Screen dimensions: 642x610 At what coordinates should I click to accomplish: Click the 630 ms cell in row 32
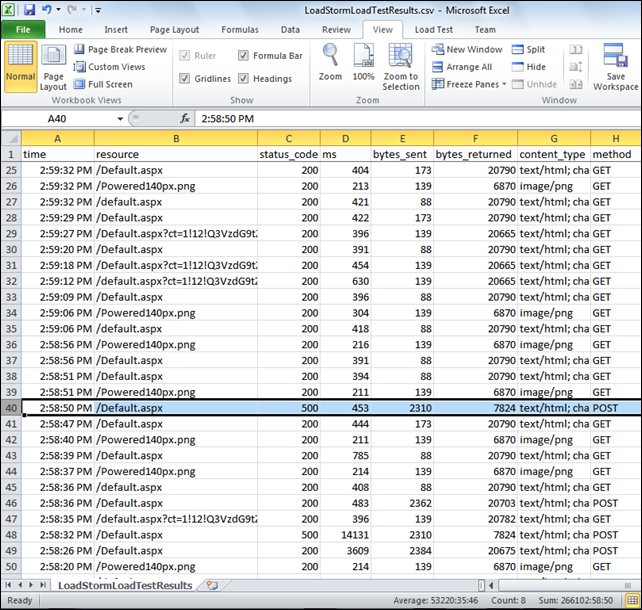[x=346, y=281]
